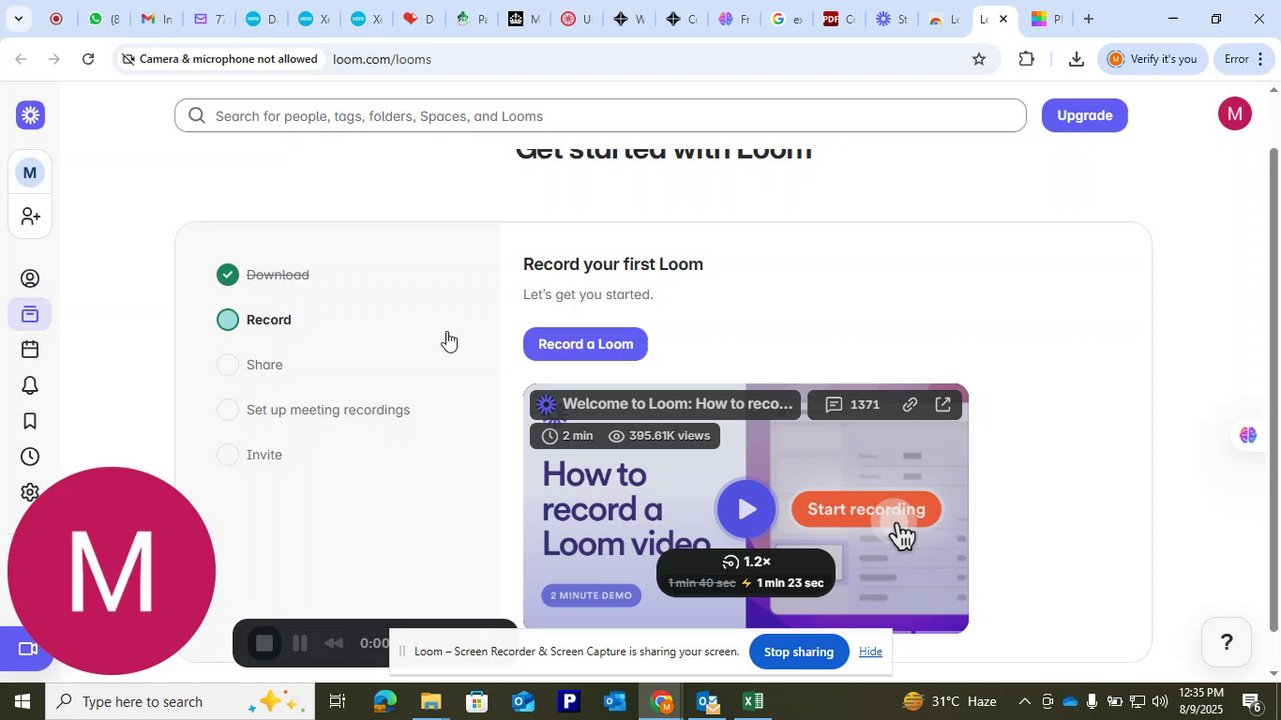This screenshot has height=720, width=1281.
Task: Click the Type here to search taskbar box
Action: point(180,701)
